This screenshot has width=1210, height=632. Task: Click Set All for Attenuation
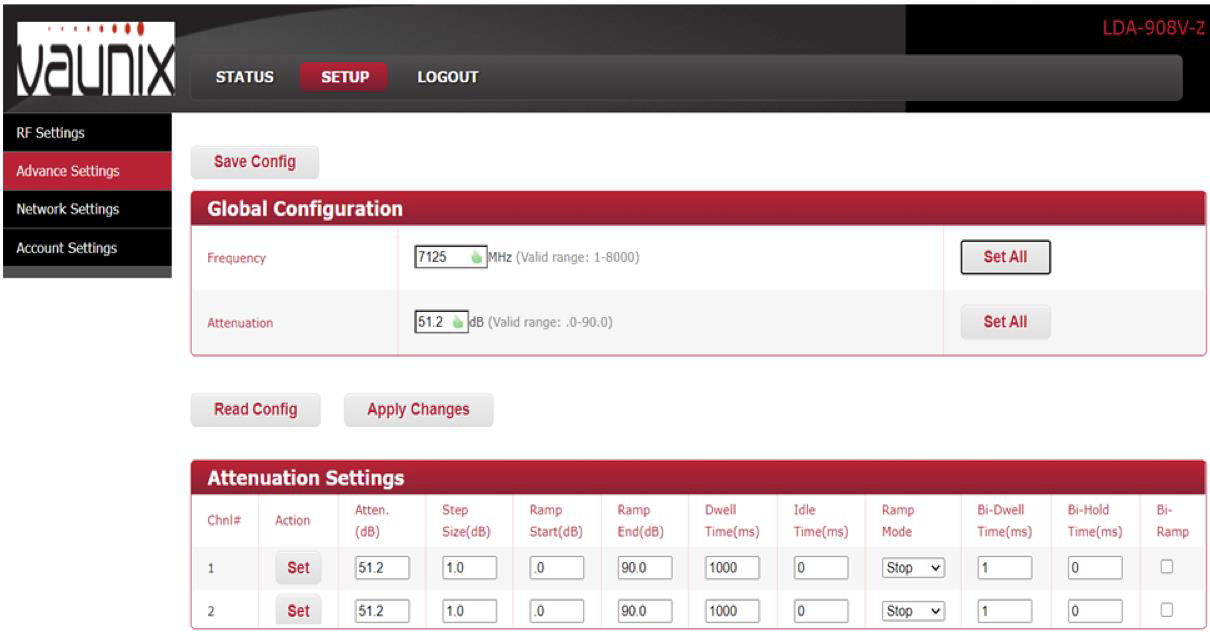(1005, 322)
